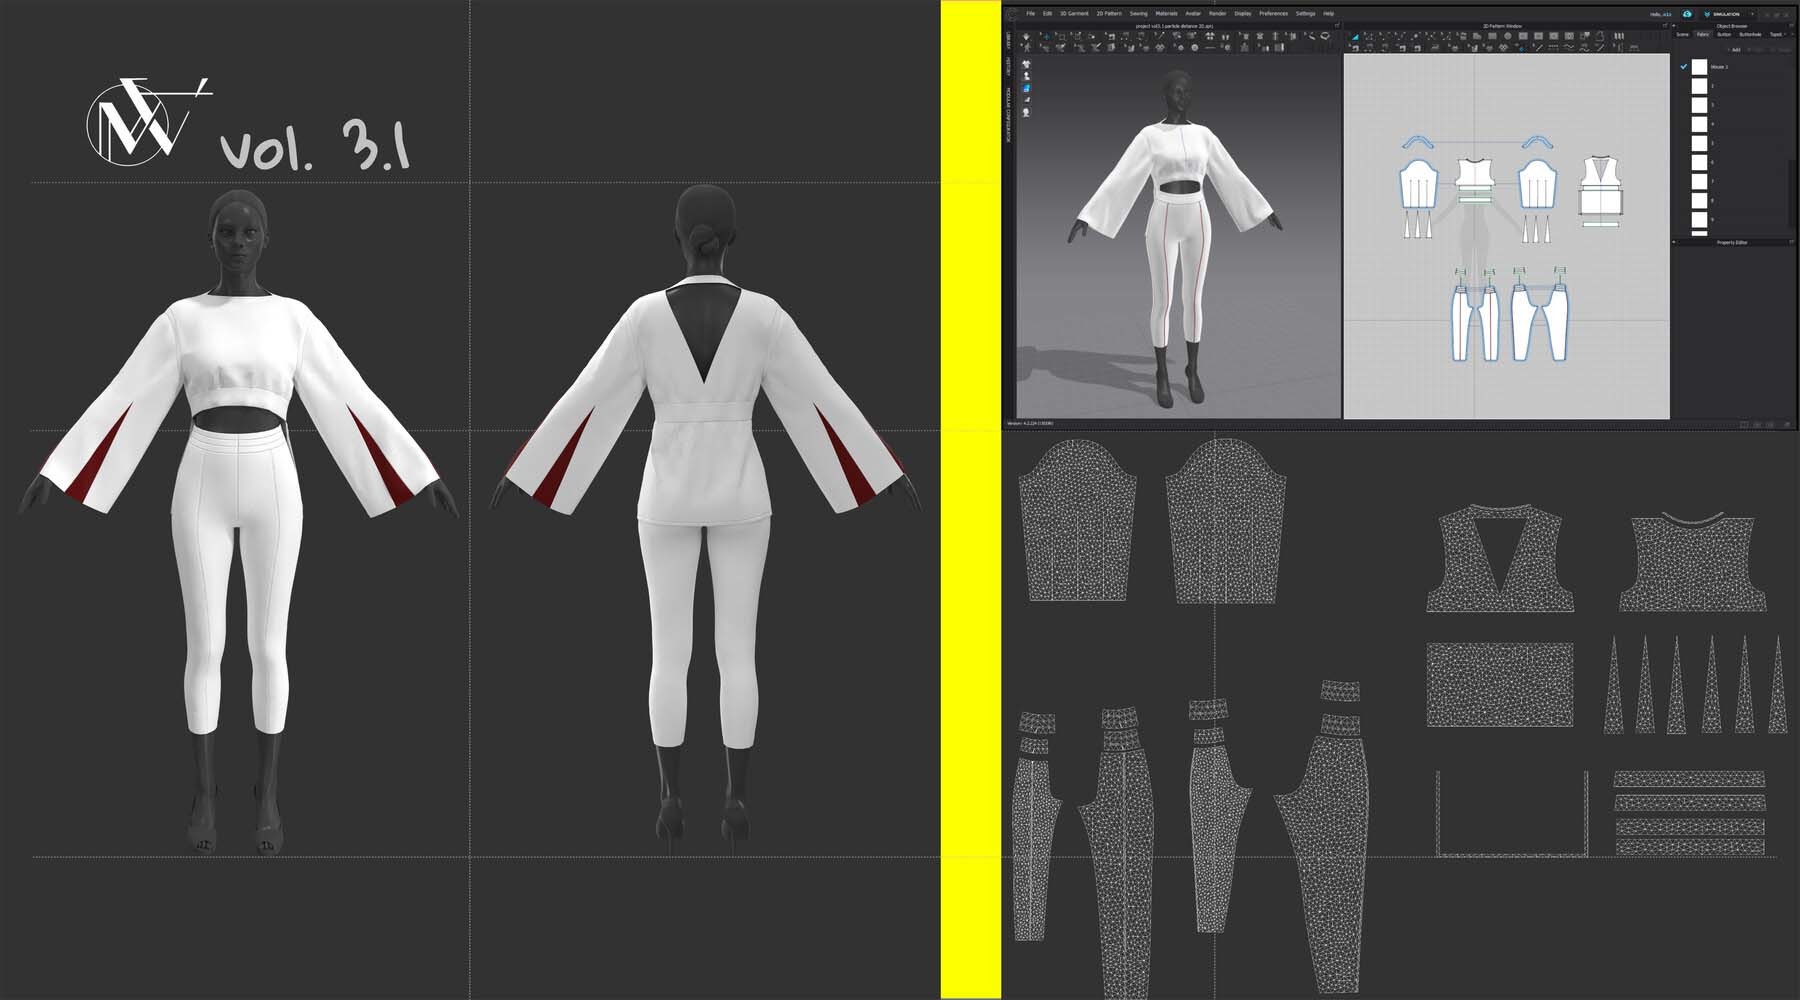Select the blouse 1 white fabric swatch

tap(1699, 67)
